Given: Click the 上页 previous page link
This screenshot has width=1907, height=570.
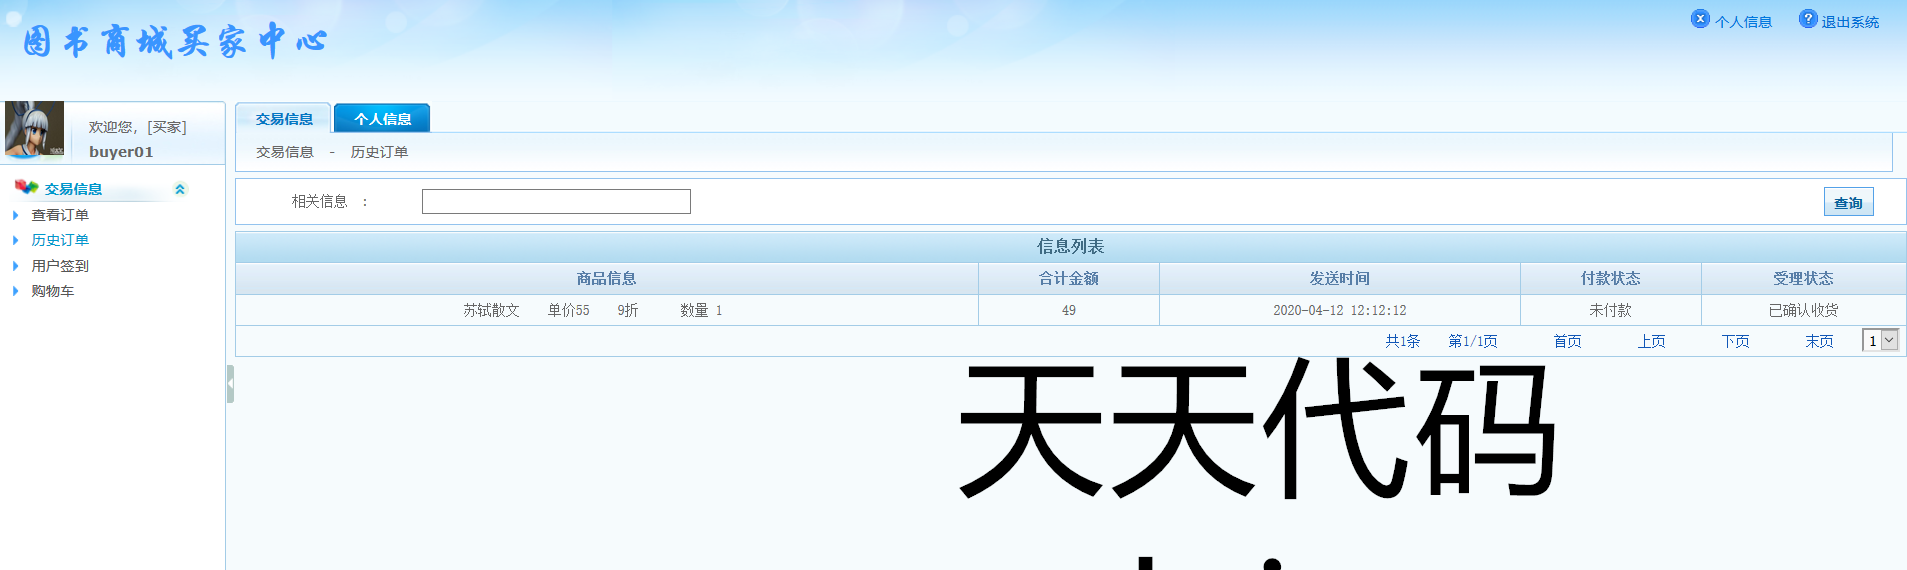Looking at the screenshot, I should point(1651,341).
